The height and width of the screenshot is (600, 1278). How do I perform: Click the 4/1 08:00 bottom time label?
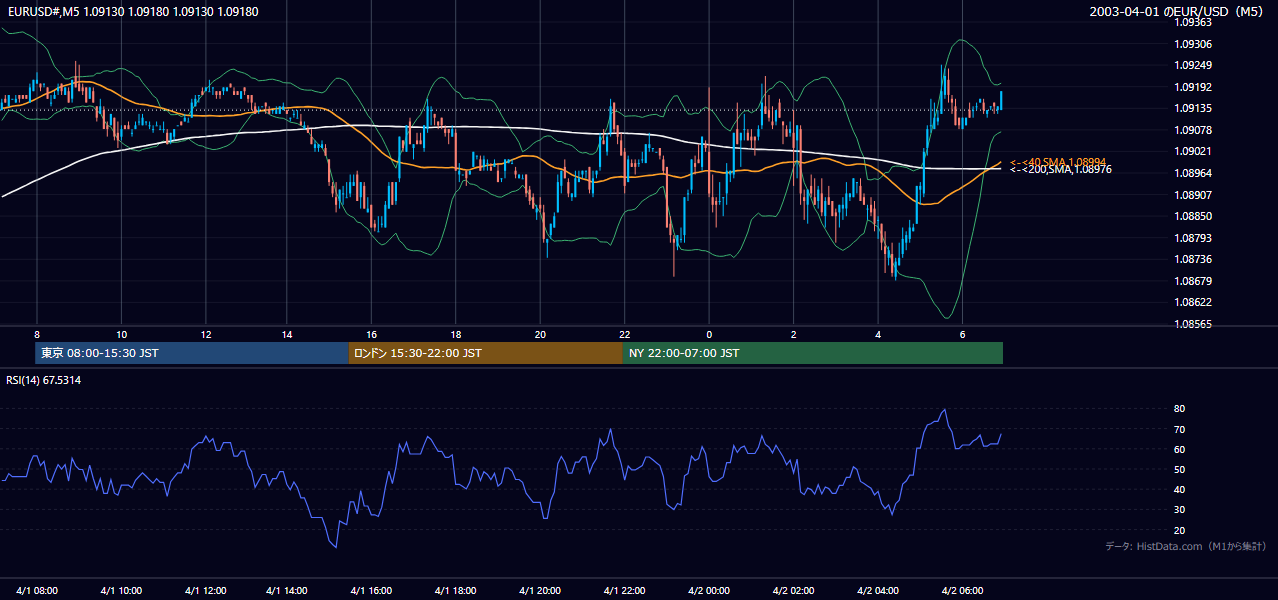click(37, 590)
